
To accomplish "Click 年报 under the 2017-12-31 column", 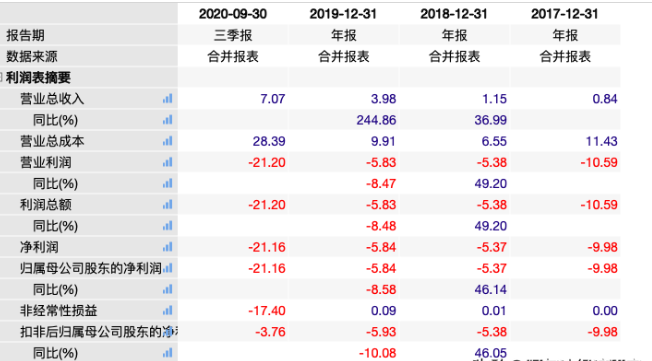I will tap(565, 35).
